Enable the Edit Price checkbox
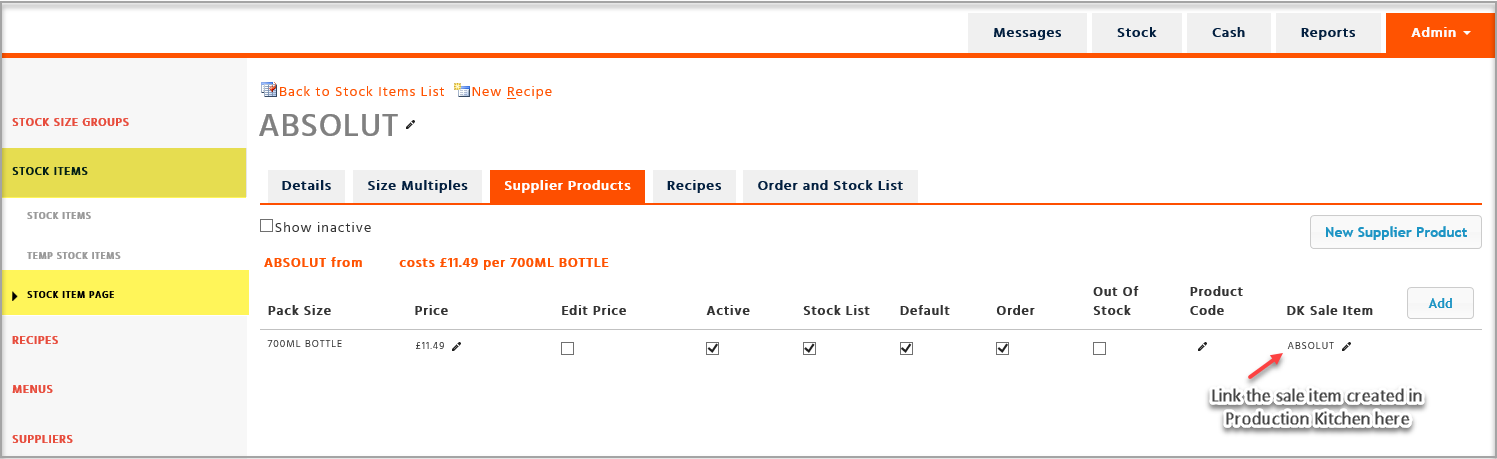Image resolution: width=1497 pixels, height=459 pixels. 567,349
